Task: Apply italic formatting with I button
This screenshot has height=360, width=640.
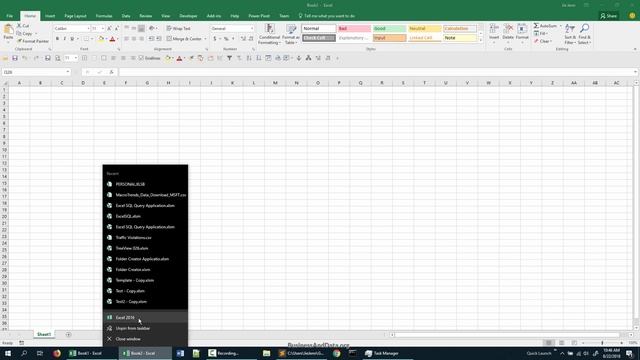Action: [64, 39]
